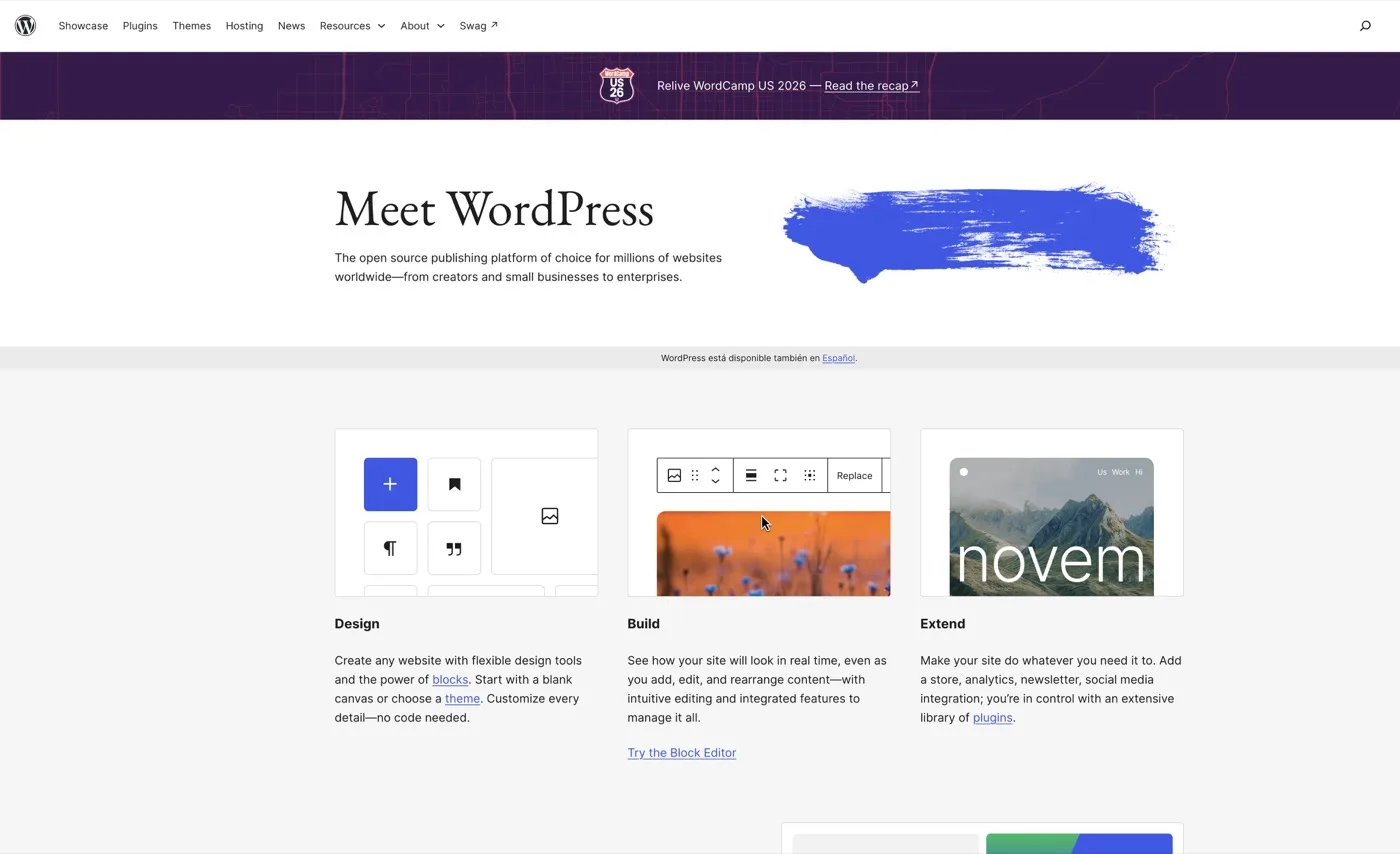Image resolution: width=1400 pixels, height=854 pixels.
Task: Open the Showcase menu item
Action: coord(83,26)
